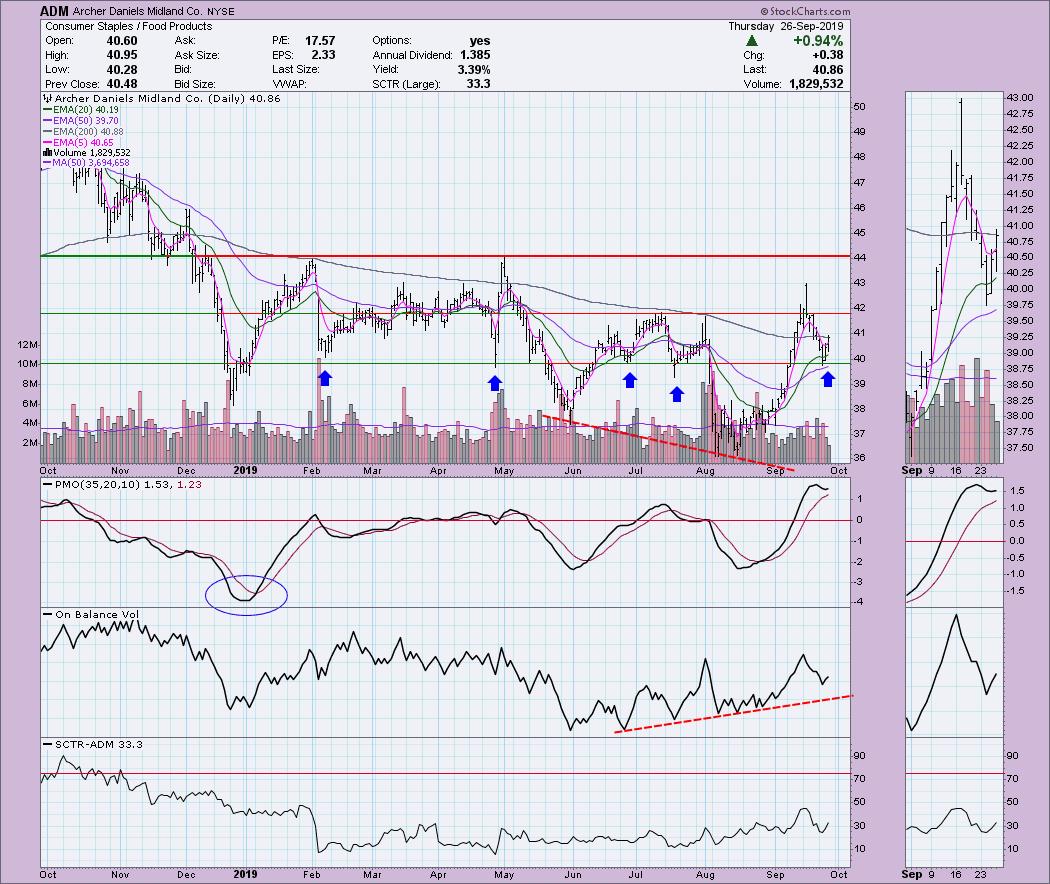
Task: Click the SCTR-ADM 33.3 panel label
Action: [x=83, y=745]
